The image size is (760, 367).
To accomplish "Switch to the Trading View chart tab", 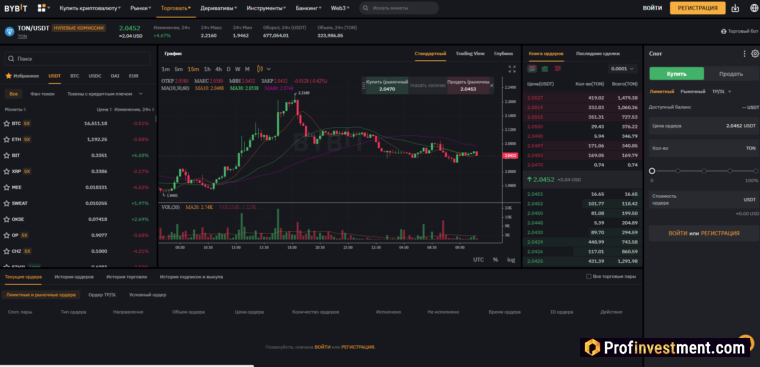I will coord(470,53).
